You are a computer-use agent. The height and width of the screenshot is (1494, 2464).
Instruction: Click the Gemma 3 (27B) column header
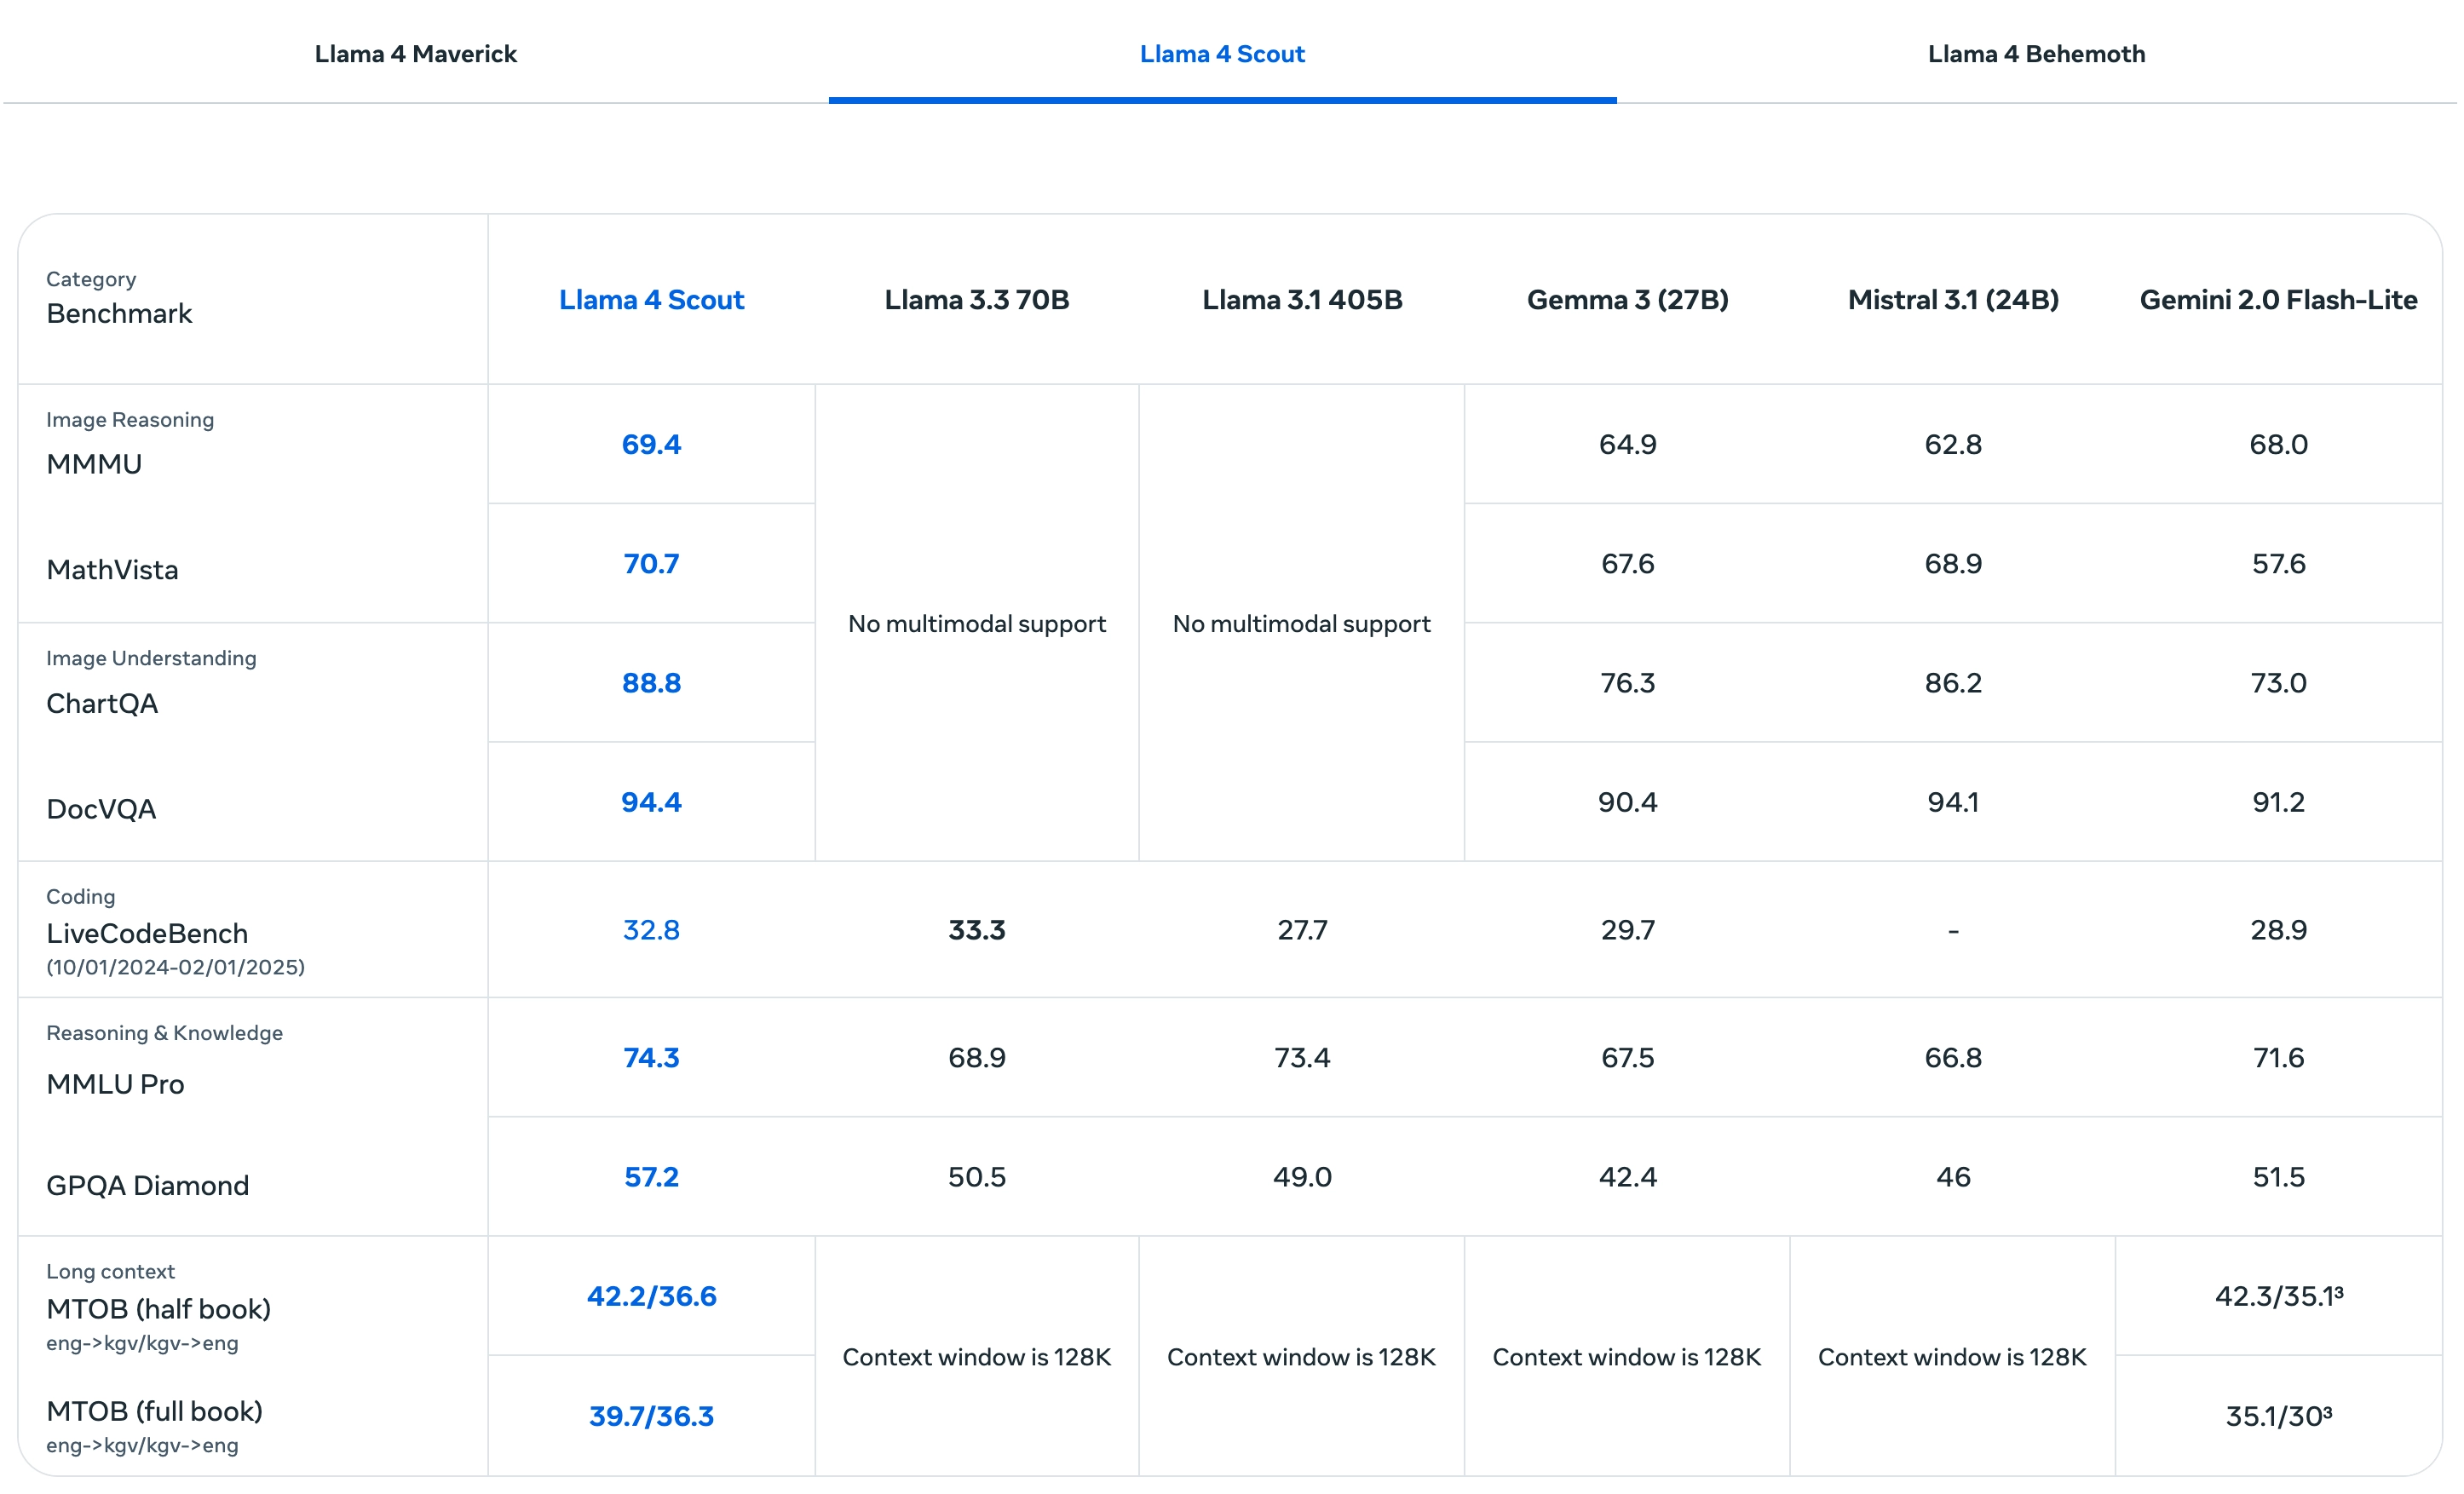(1627, 300)
